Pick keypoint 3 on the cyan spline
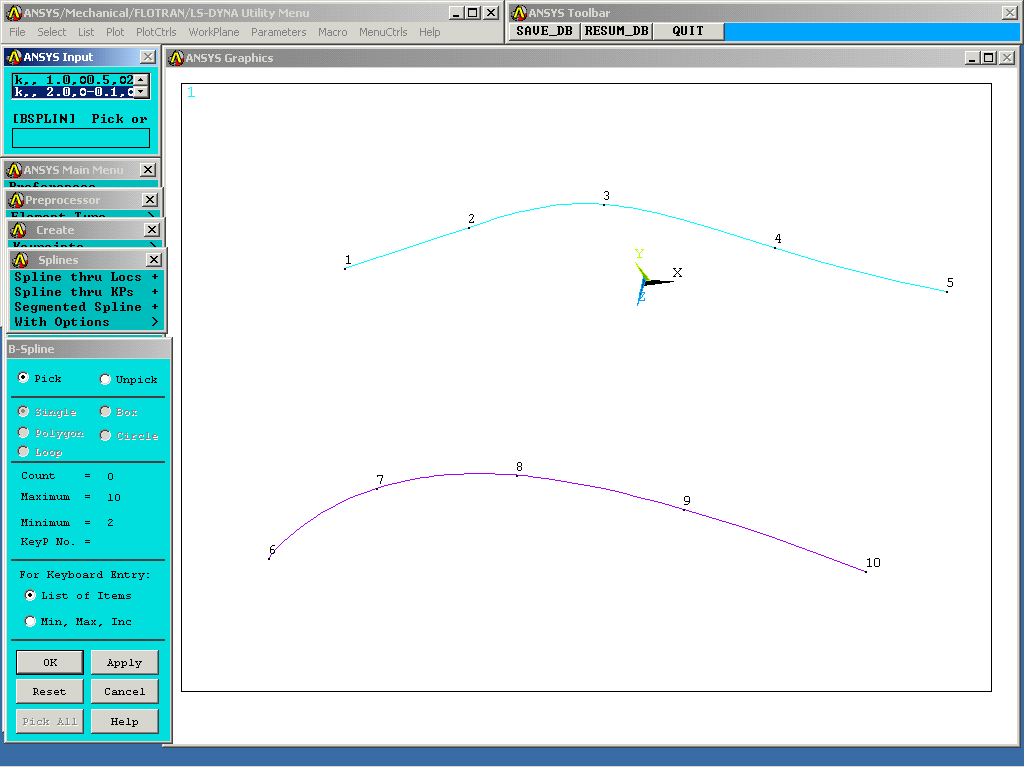The width and height of the screenshot is (1024, 768). coord(603,205)
